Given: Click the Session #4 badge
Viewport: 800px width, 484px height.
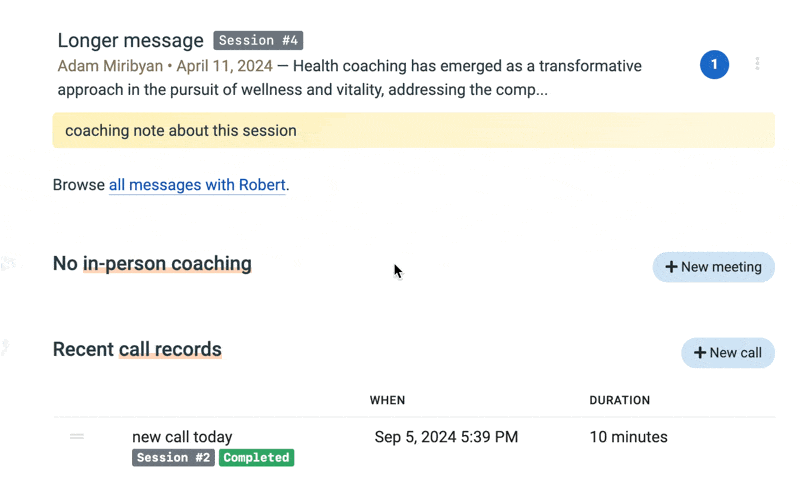Looking at the screenshot, I should pos(258,41).
